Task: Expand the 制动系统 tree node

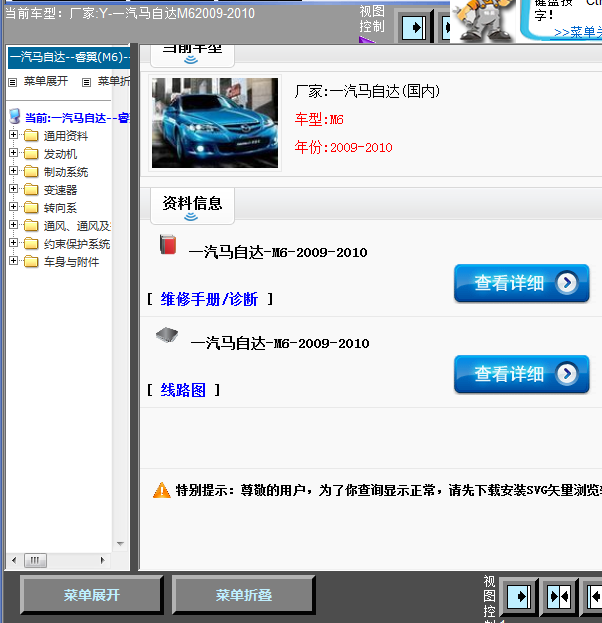Action: (14, 170)
